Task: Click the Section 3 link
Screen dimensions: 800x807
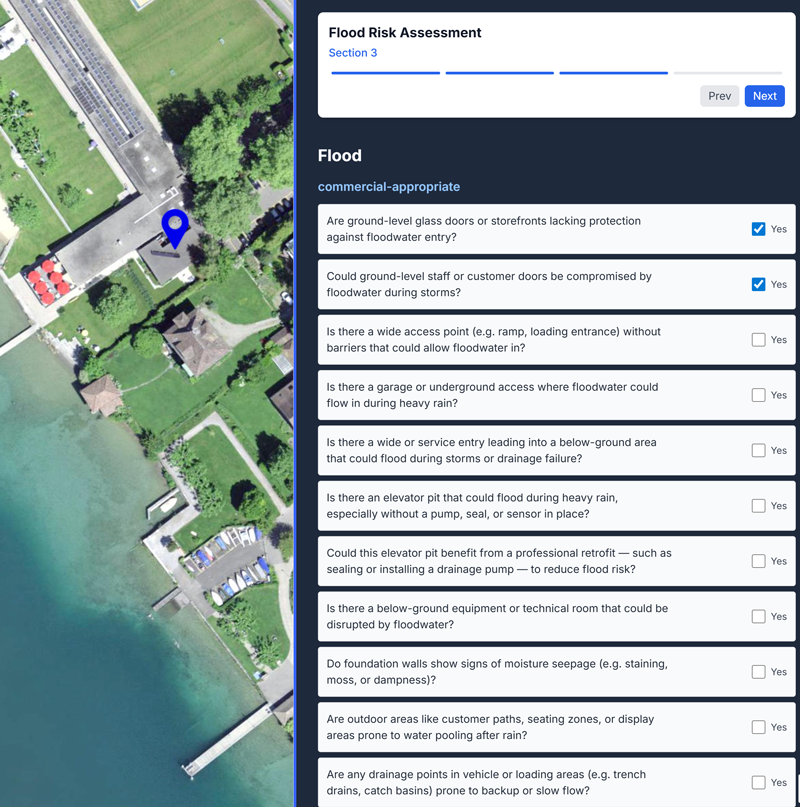Action: coord(353,53)
